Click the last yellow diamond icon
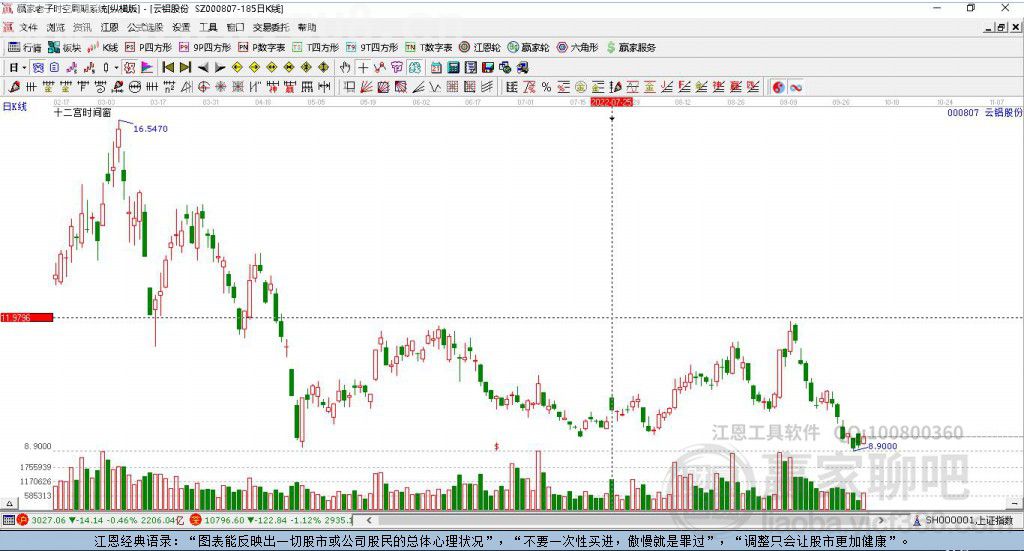1024x551 pixels. pos(323,67)
